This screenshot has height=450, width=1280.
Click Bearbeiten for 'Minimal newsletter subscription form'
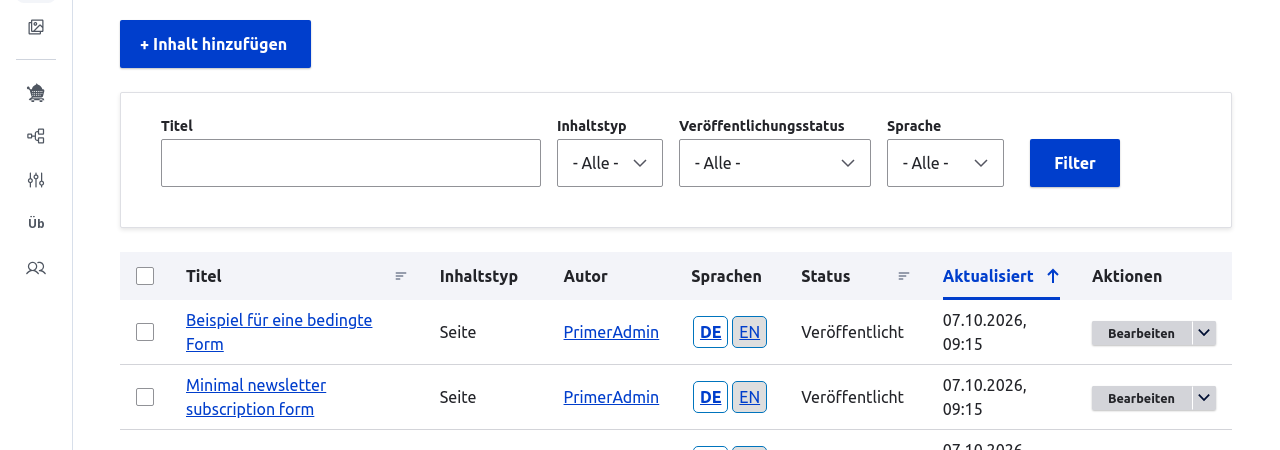click(1141, 398)
